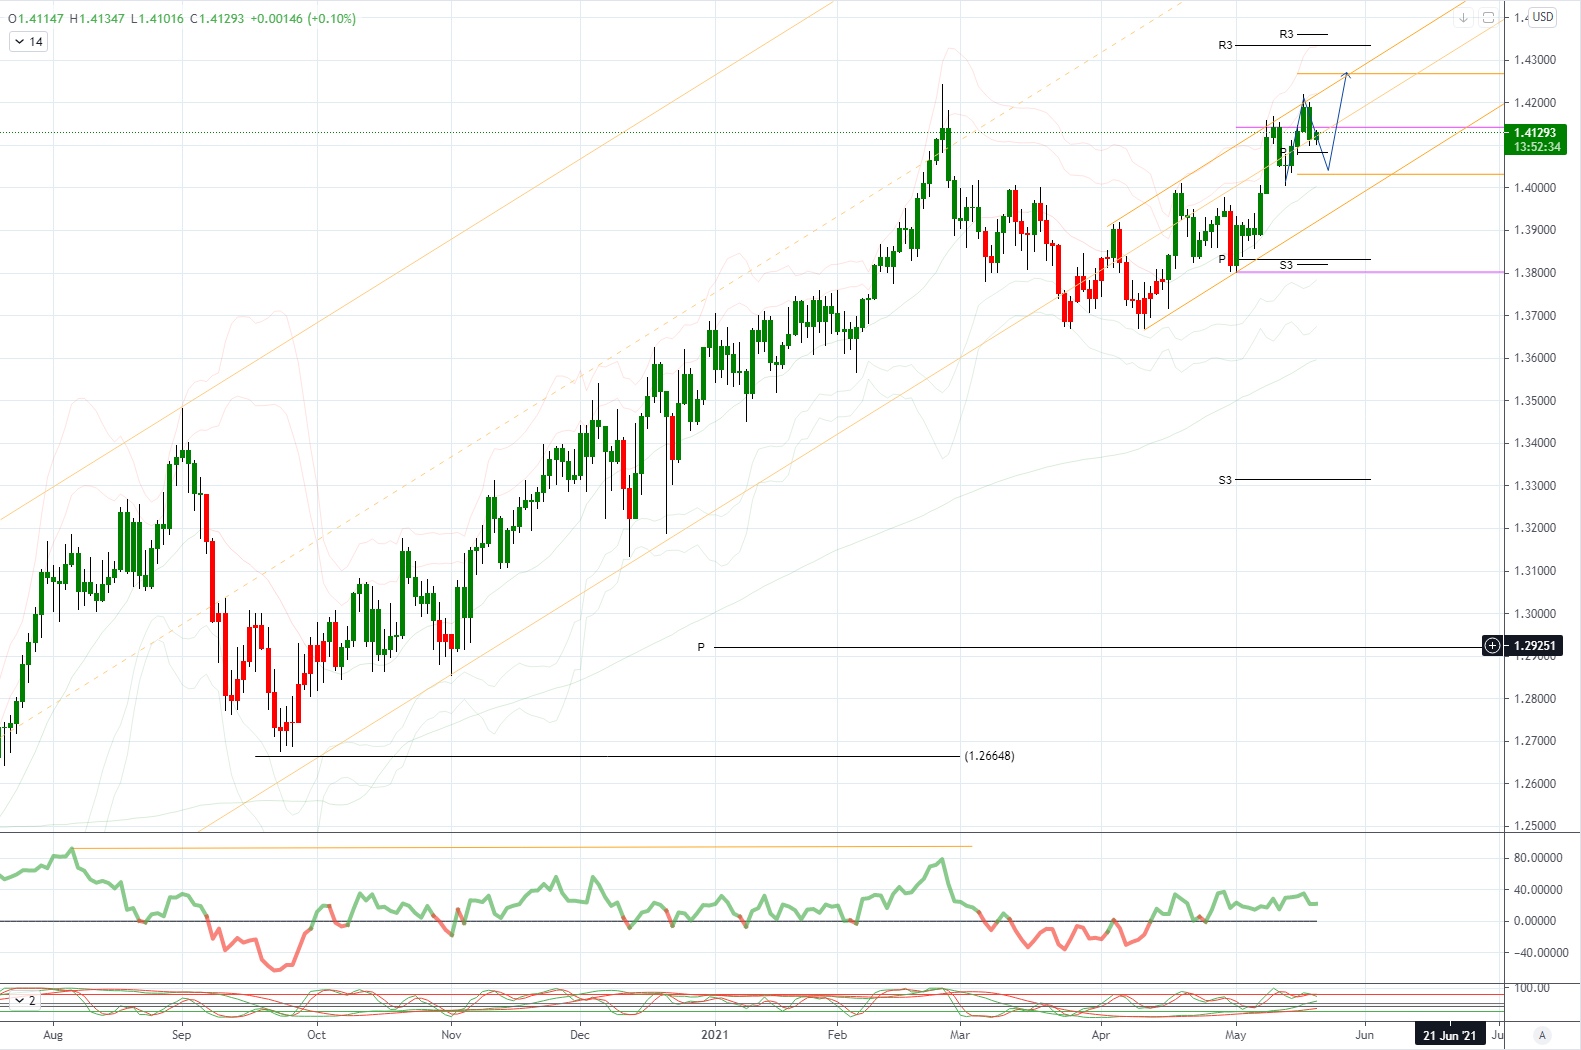The height and width of the screenshot is (1050, 1581).
Task: Click the Aug label on time axis
Action: [x=53, y=1035]
